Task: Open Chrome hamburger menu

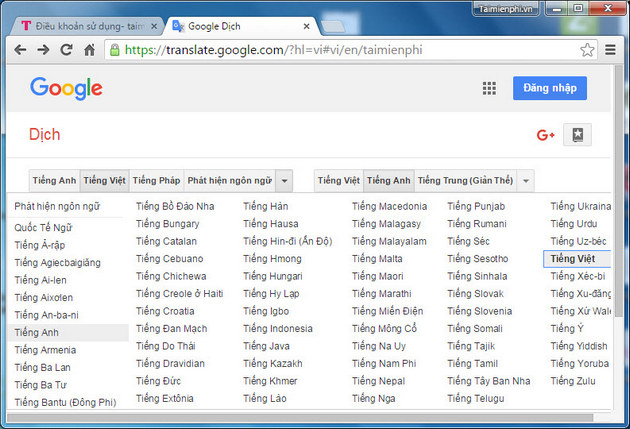Action: point(610,49)
